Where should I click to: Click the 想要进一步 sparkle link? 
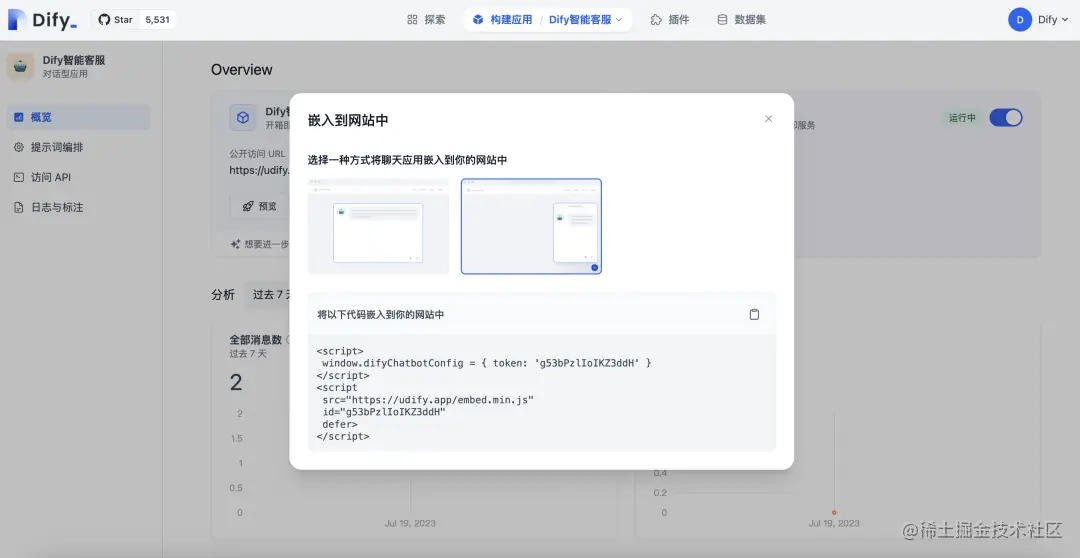pos(260,244)
